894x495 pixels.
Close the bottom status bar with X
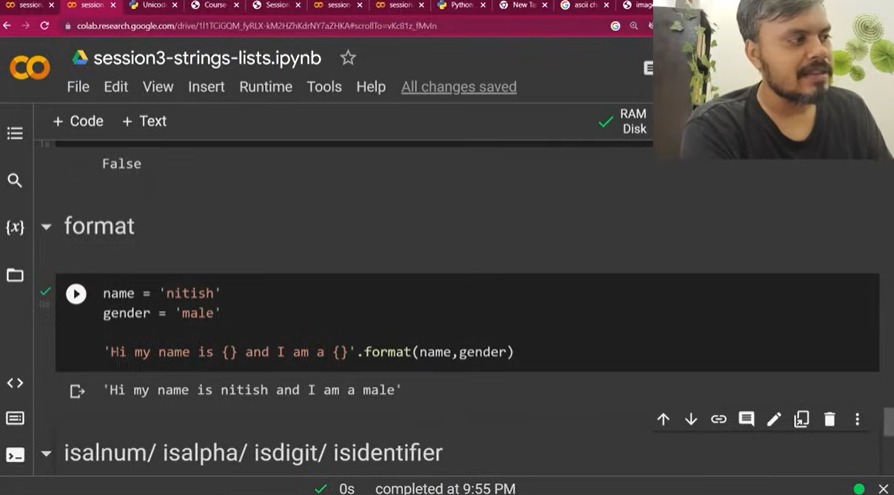(883, 489)
